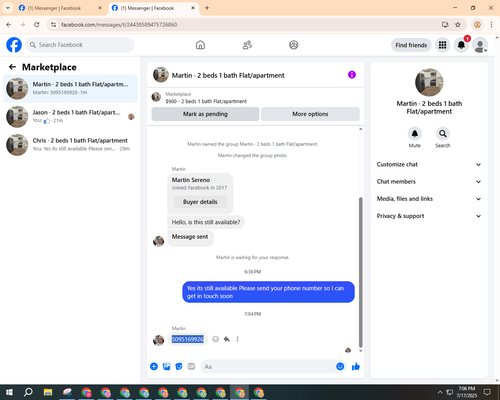Open the Chrome profile avatar
This screenshot has width=500, height=400.
coord(477,24)
